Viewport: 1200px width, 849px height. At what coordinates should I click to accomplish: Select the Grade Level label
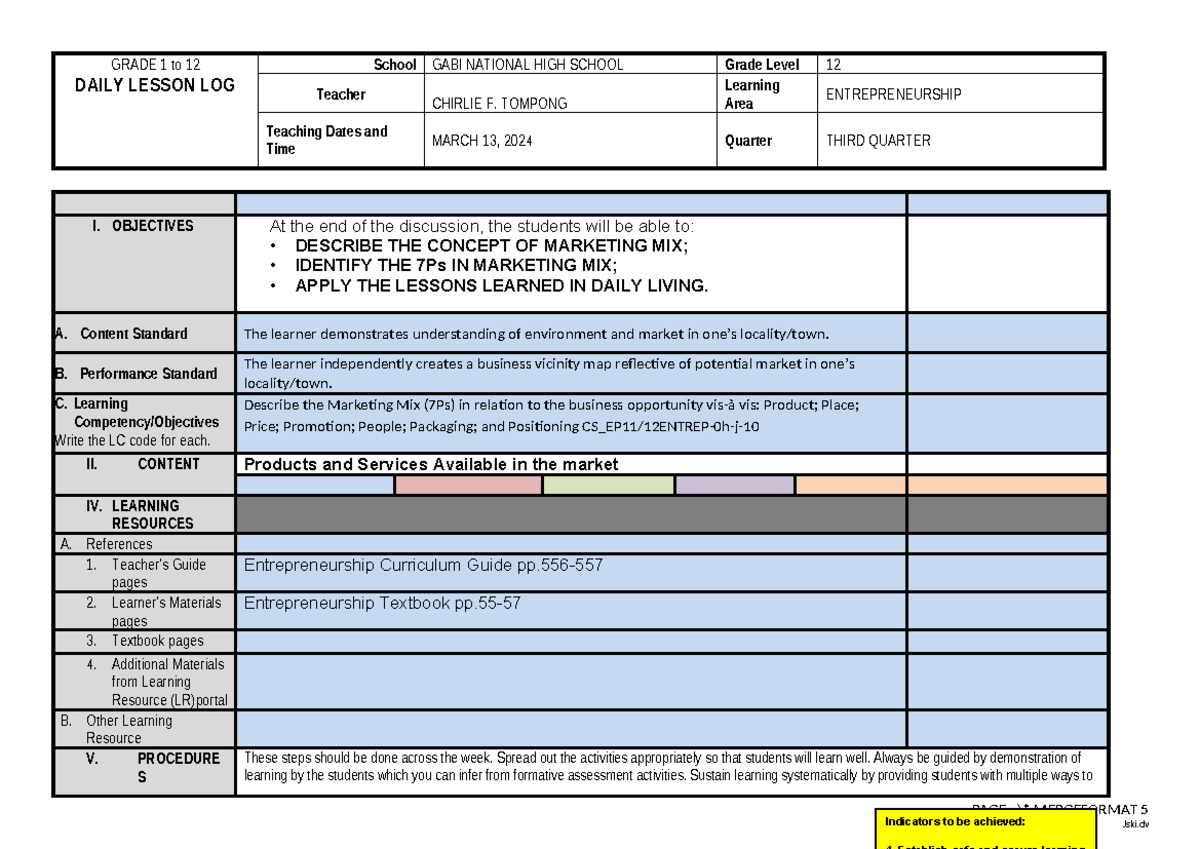762,65
